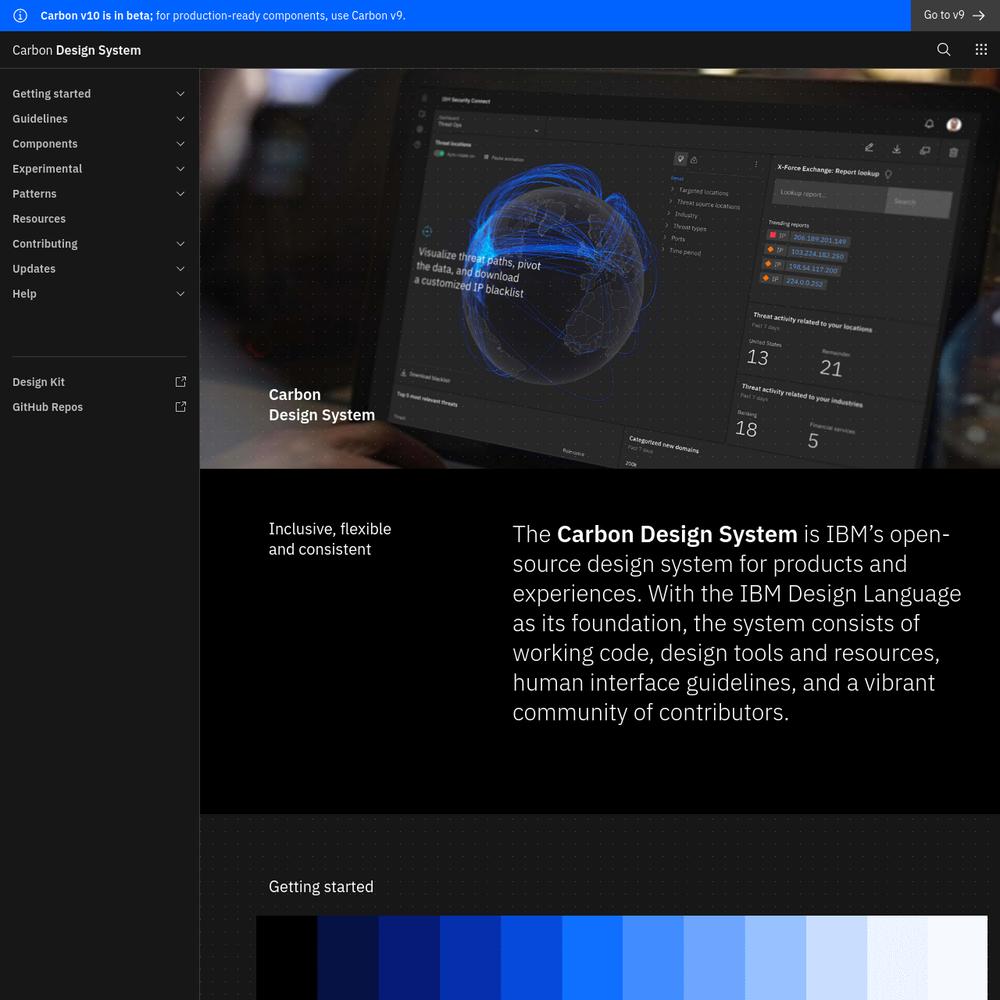
Task: Expand the Patterns chevron
Action: tap(180, 193)
